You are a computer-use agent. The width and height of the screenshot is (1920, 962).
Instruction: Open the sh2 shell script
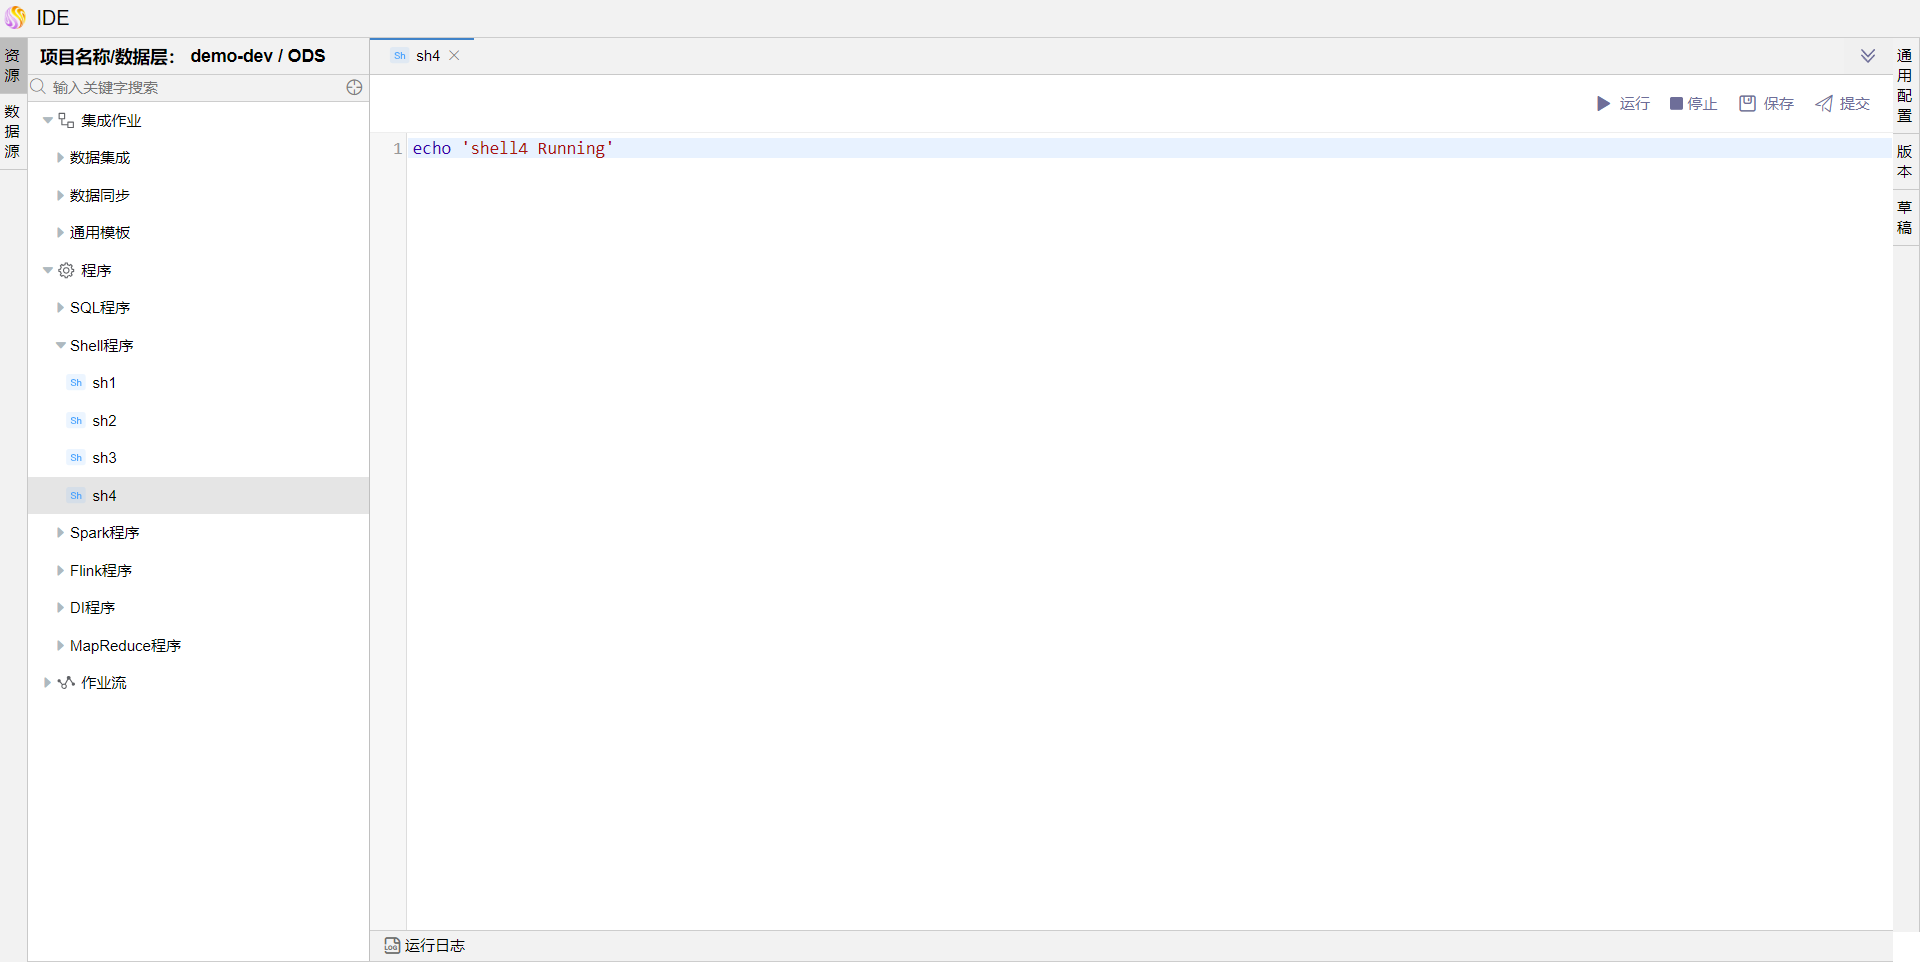(x=104, y=421)
